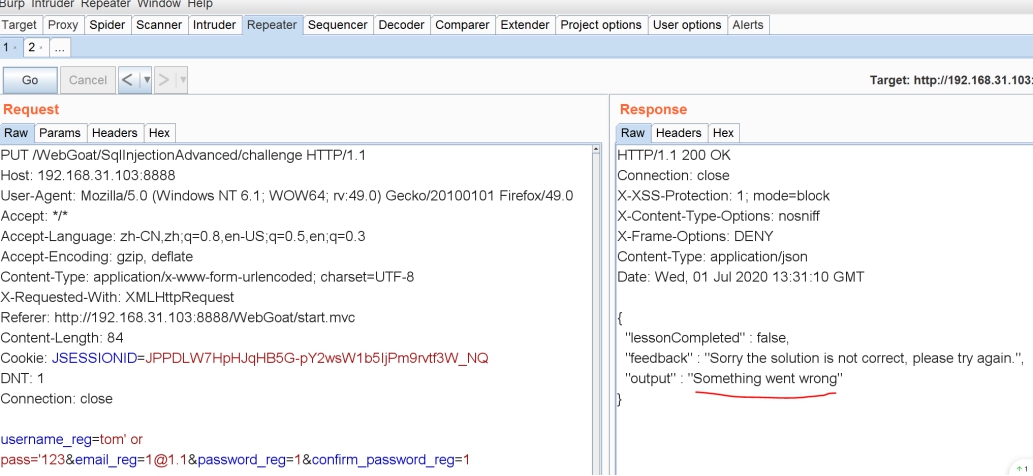Switch to the Proxy tab
Screen dimensions: 1033x476
coord(63,25)
